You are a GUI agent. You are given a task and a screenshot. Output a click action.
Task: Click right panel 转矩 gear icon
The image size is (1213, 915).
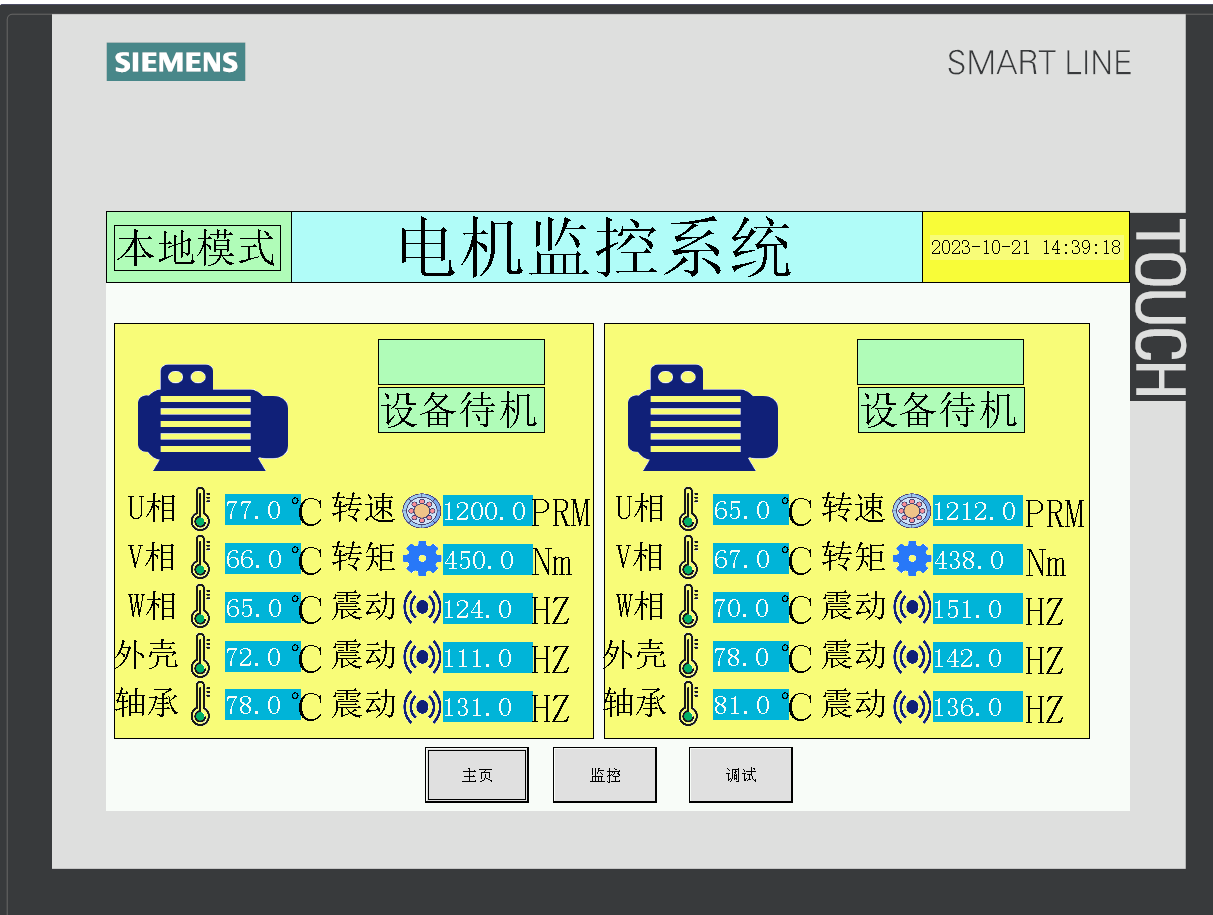(x=911, y=559)
